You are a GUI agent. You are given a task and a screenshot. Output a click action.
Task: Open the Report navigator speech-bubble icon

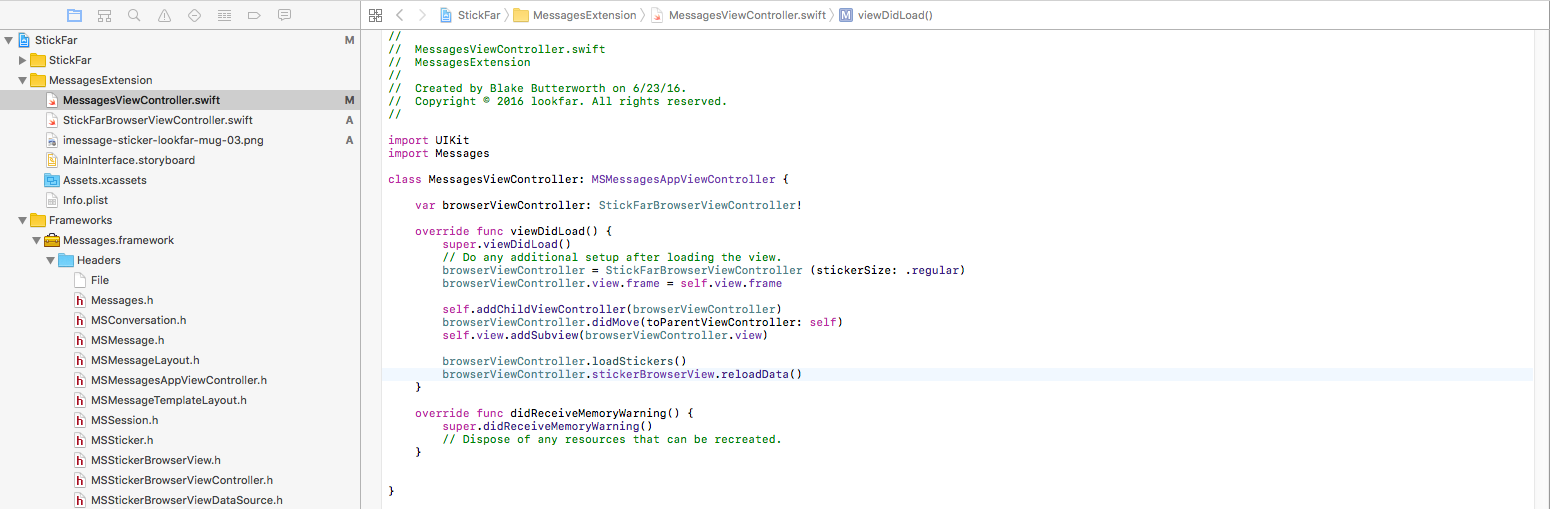tap(284, 15)
